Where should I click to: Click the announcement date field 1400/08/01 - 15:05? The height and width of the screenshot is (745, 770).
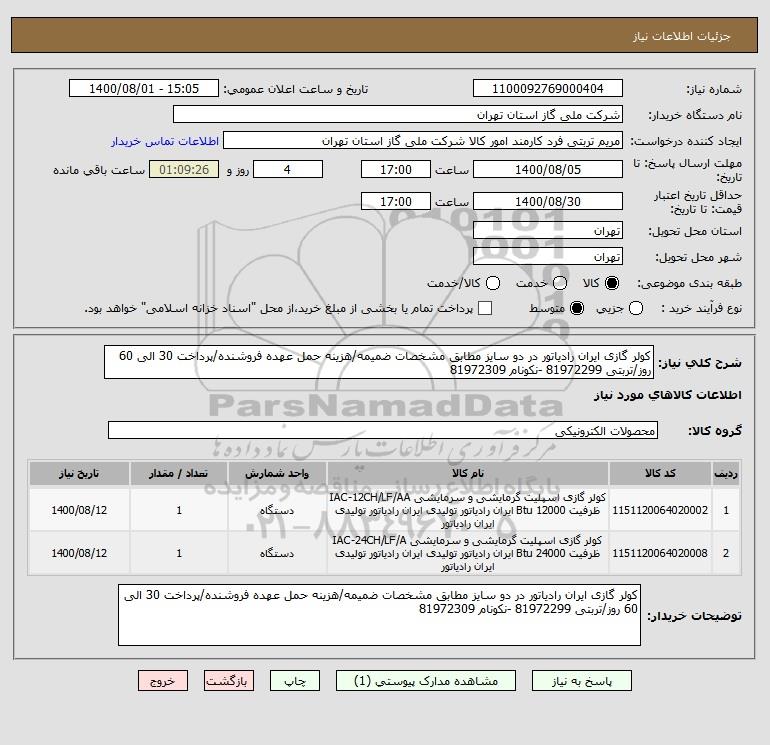[144, 88]
